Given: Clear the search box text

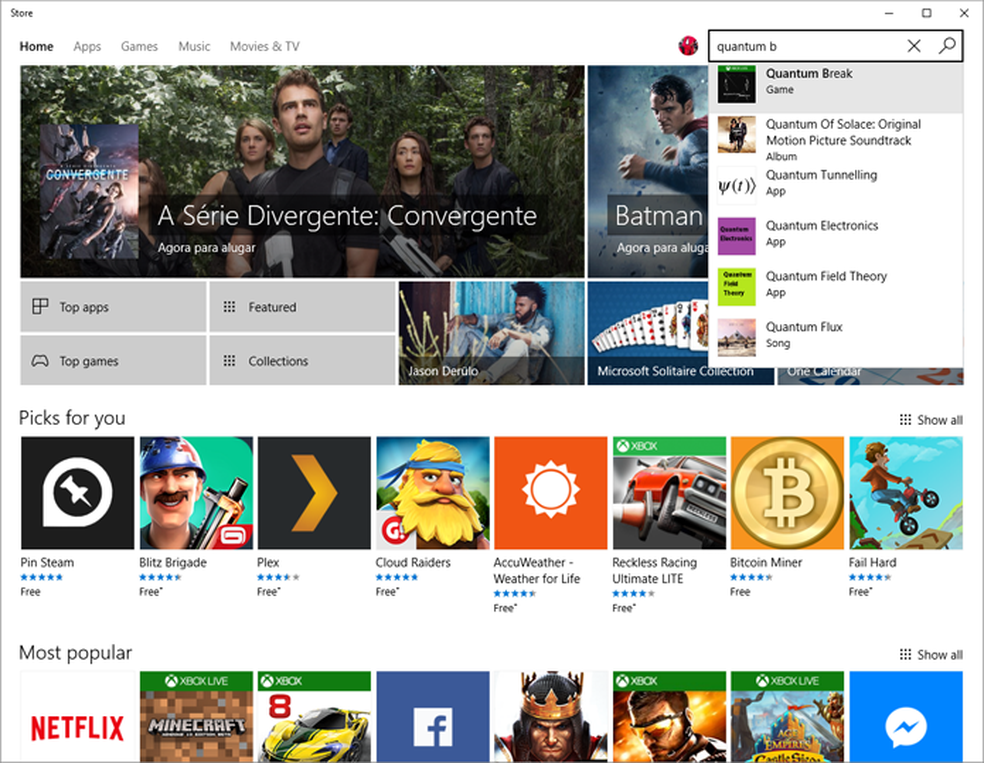Looking at the screenshot, I should (914, 46).
